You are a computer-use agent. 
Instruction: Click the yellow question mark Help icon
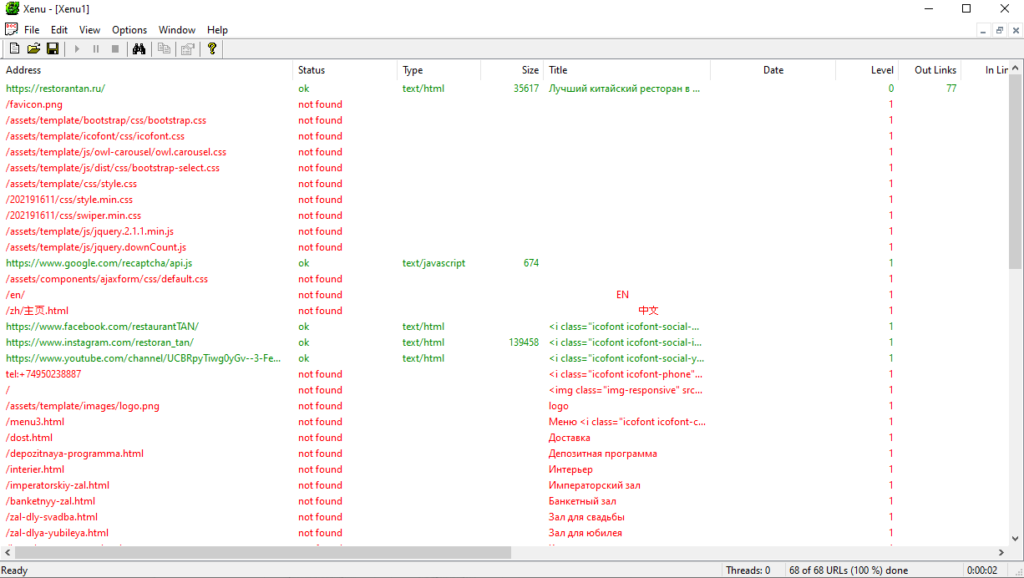click(x=212, y=48)
